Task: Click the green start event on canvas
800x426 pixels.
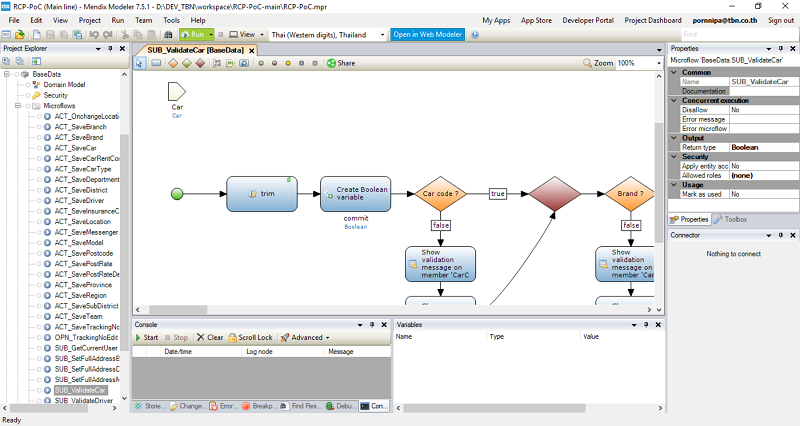Action: 177,194
